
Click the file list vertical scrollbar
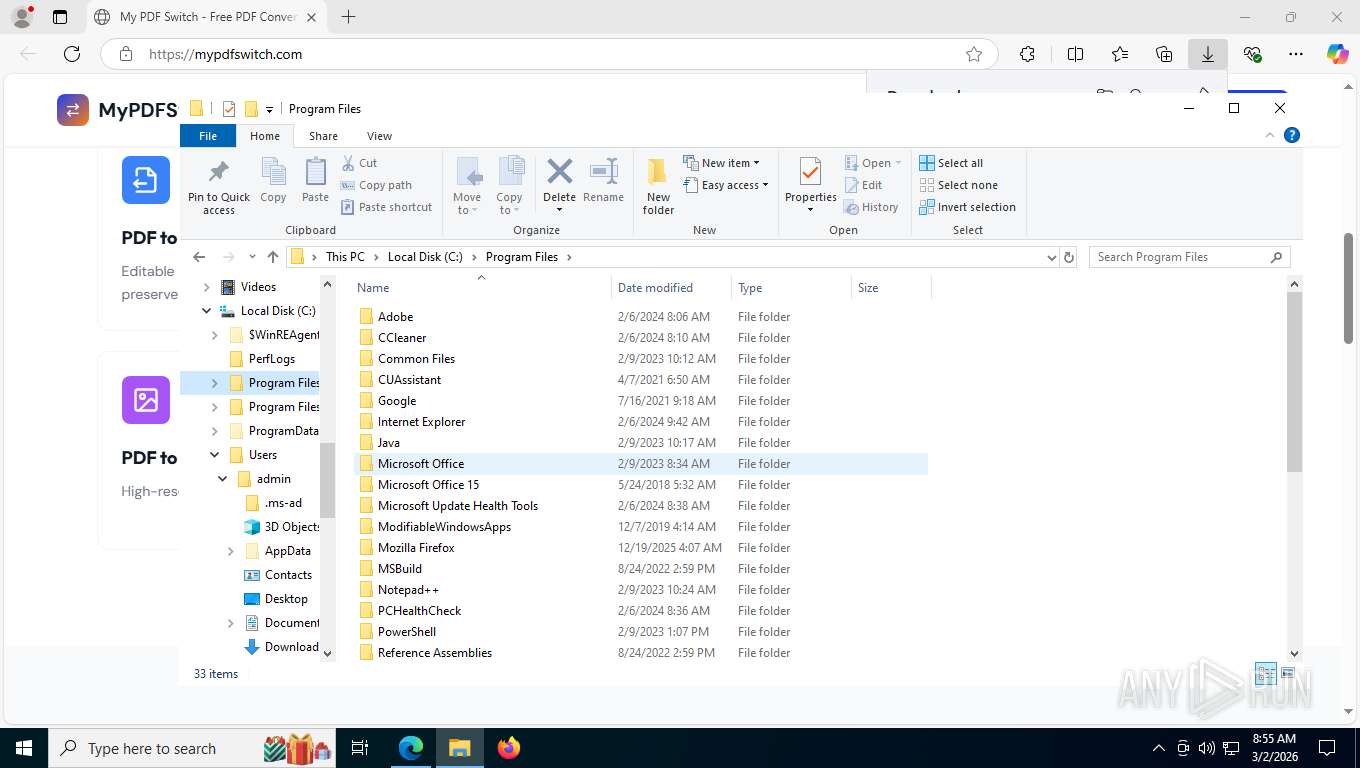[1295, 383]
